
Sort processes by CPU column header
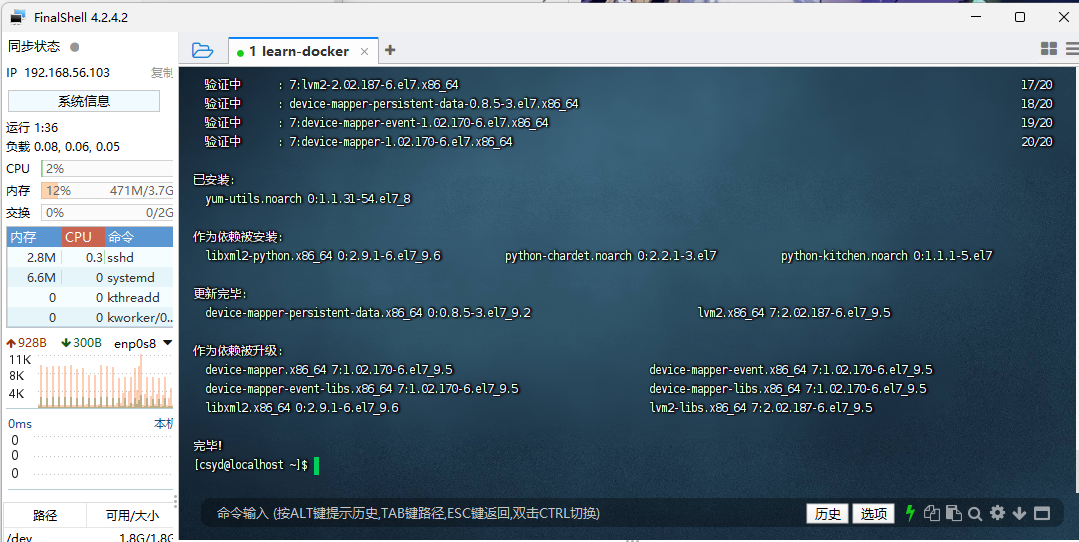[x=78, y=237]
